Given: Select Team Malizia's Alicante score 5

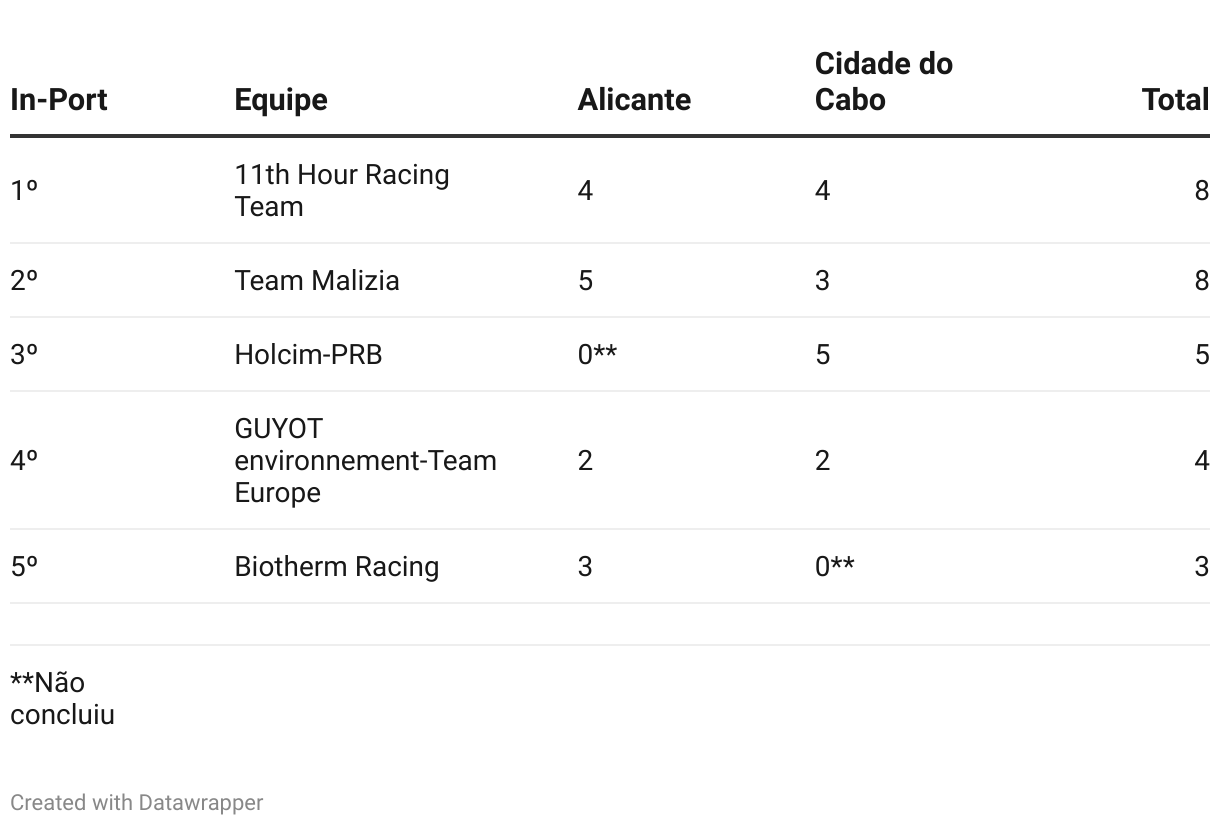Looking at the screenshot, I should coord(585,280).
